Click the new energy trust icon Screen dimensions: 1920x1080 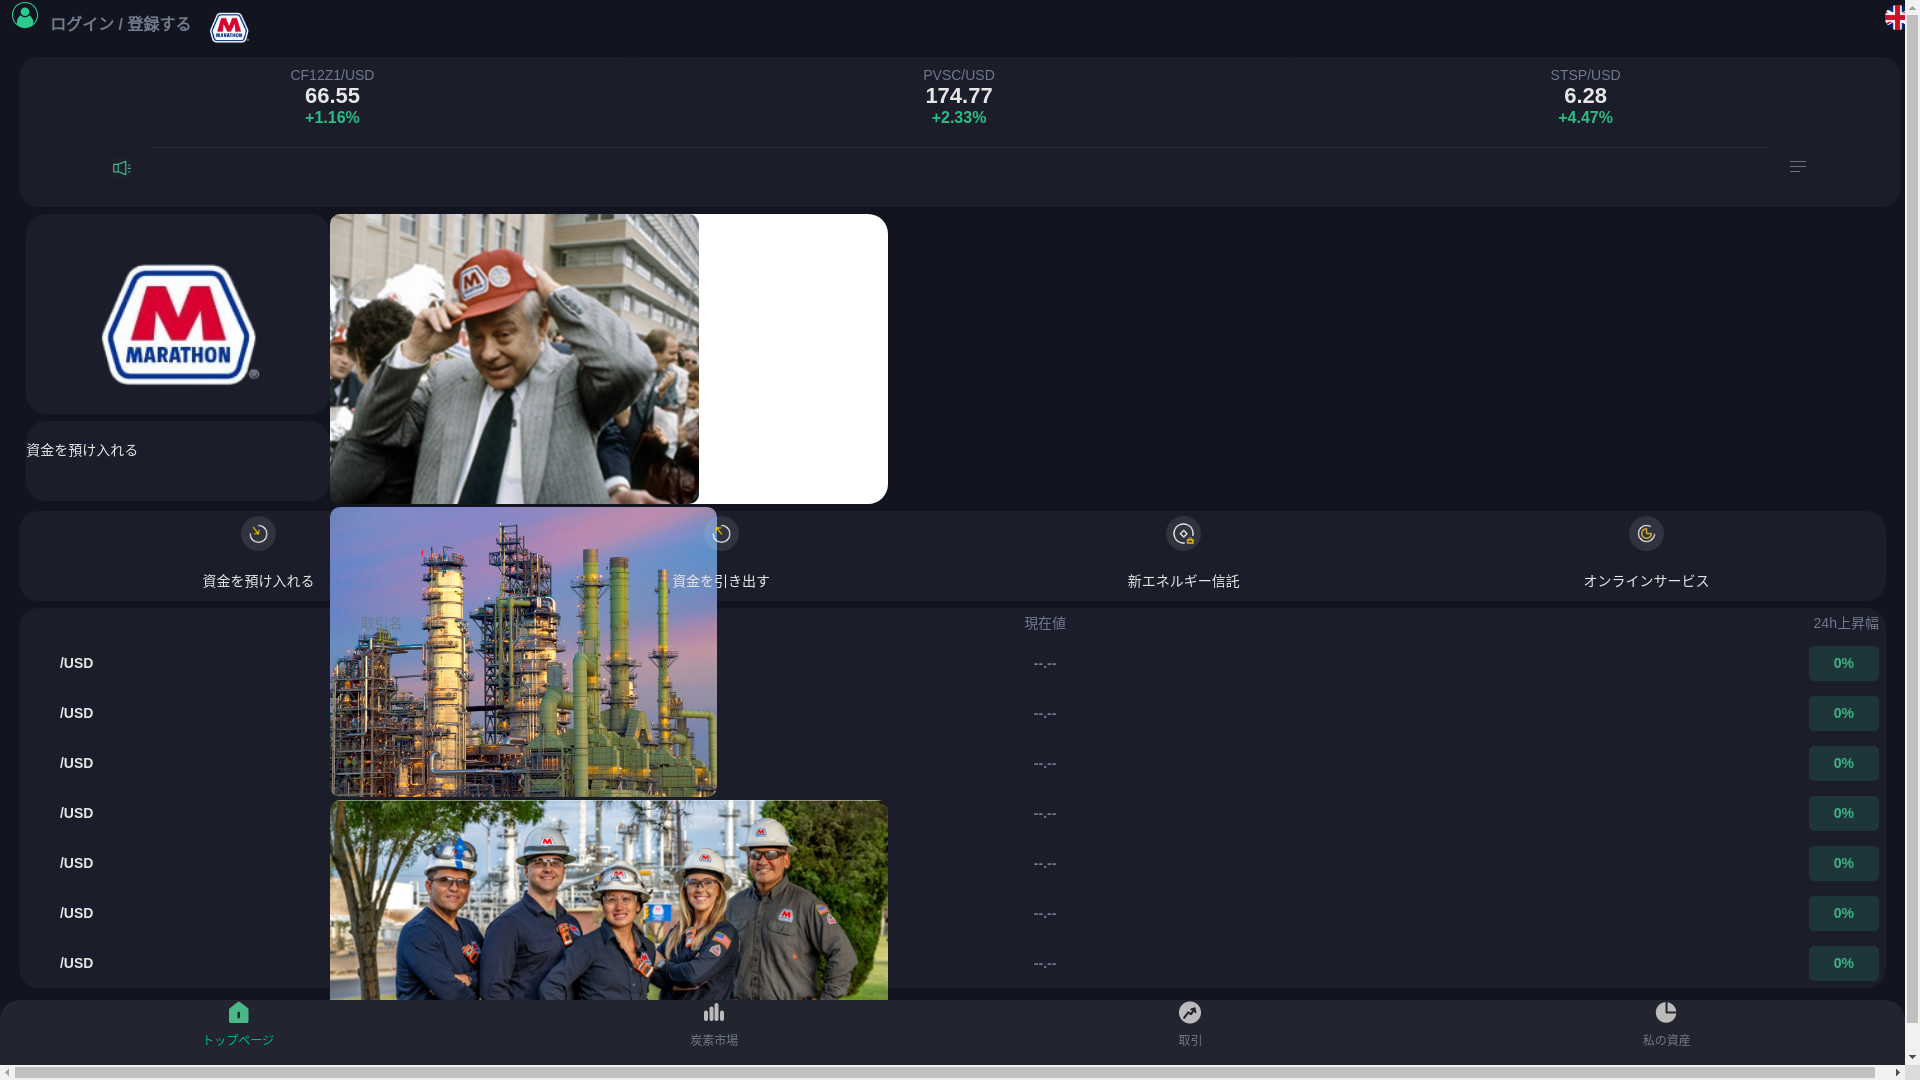click(1183, 534)
